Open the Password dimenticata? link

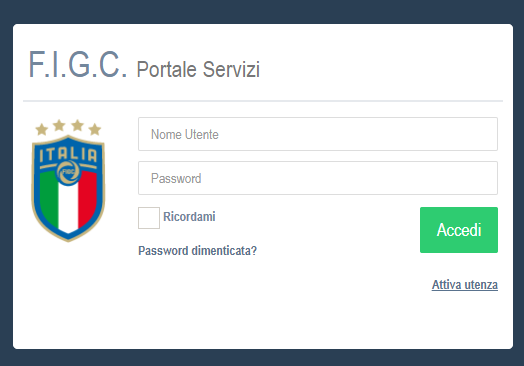pyautogui.click(x=198, y=251)
